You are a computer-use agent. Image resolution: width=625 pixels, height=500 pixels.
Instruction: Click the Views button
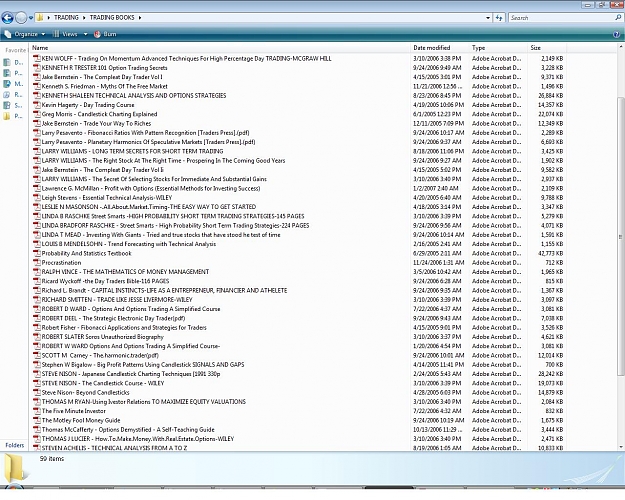(66, 34)
